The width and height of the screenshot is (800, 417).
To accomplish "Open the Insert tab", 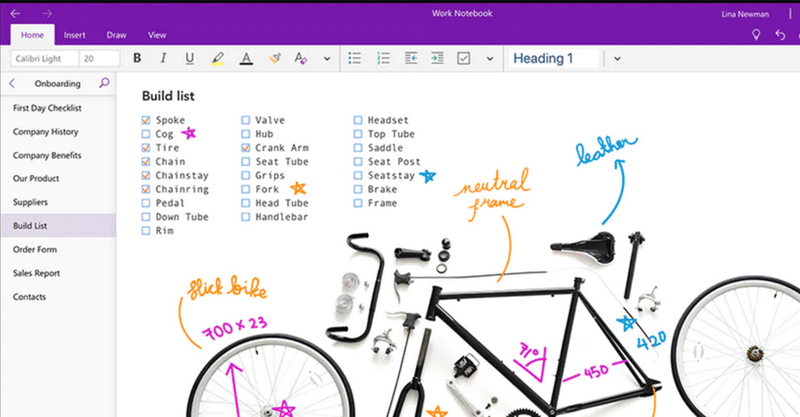I will 74,35.
